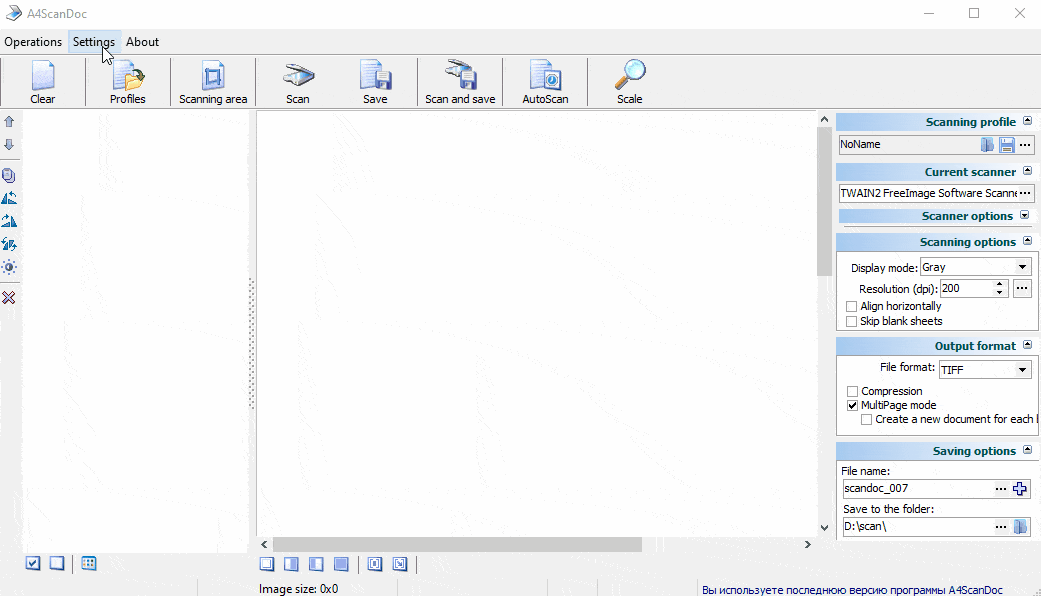Open the Operations menu
Screen dimensions: 1041x596
[x=33, y=42]
